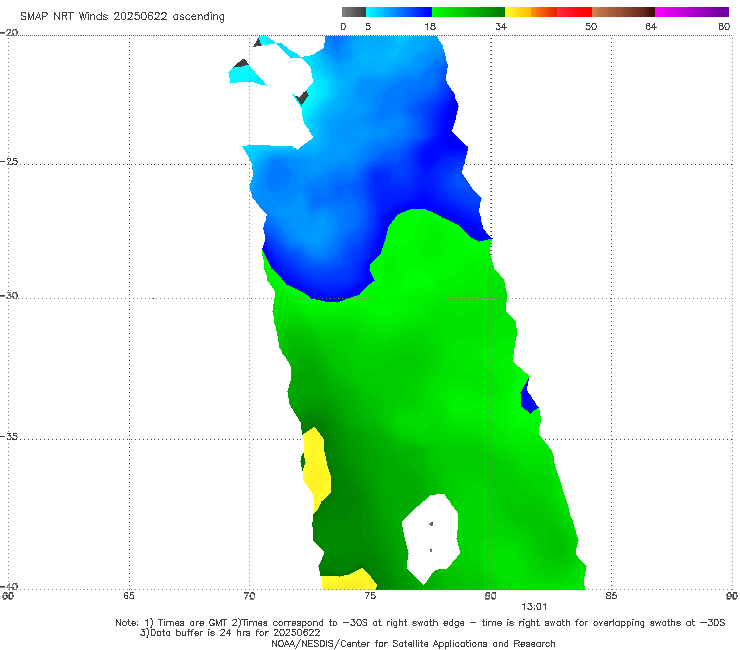Click the color bar label '18'

coord(430,27)
